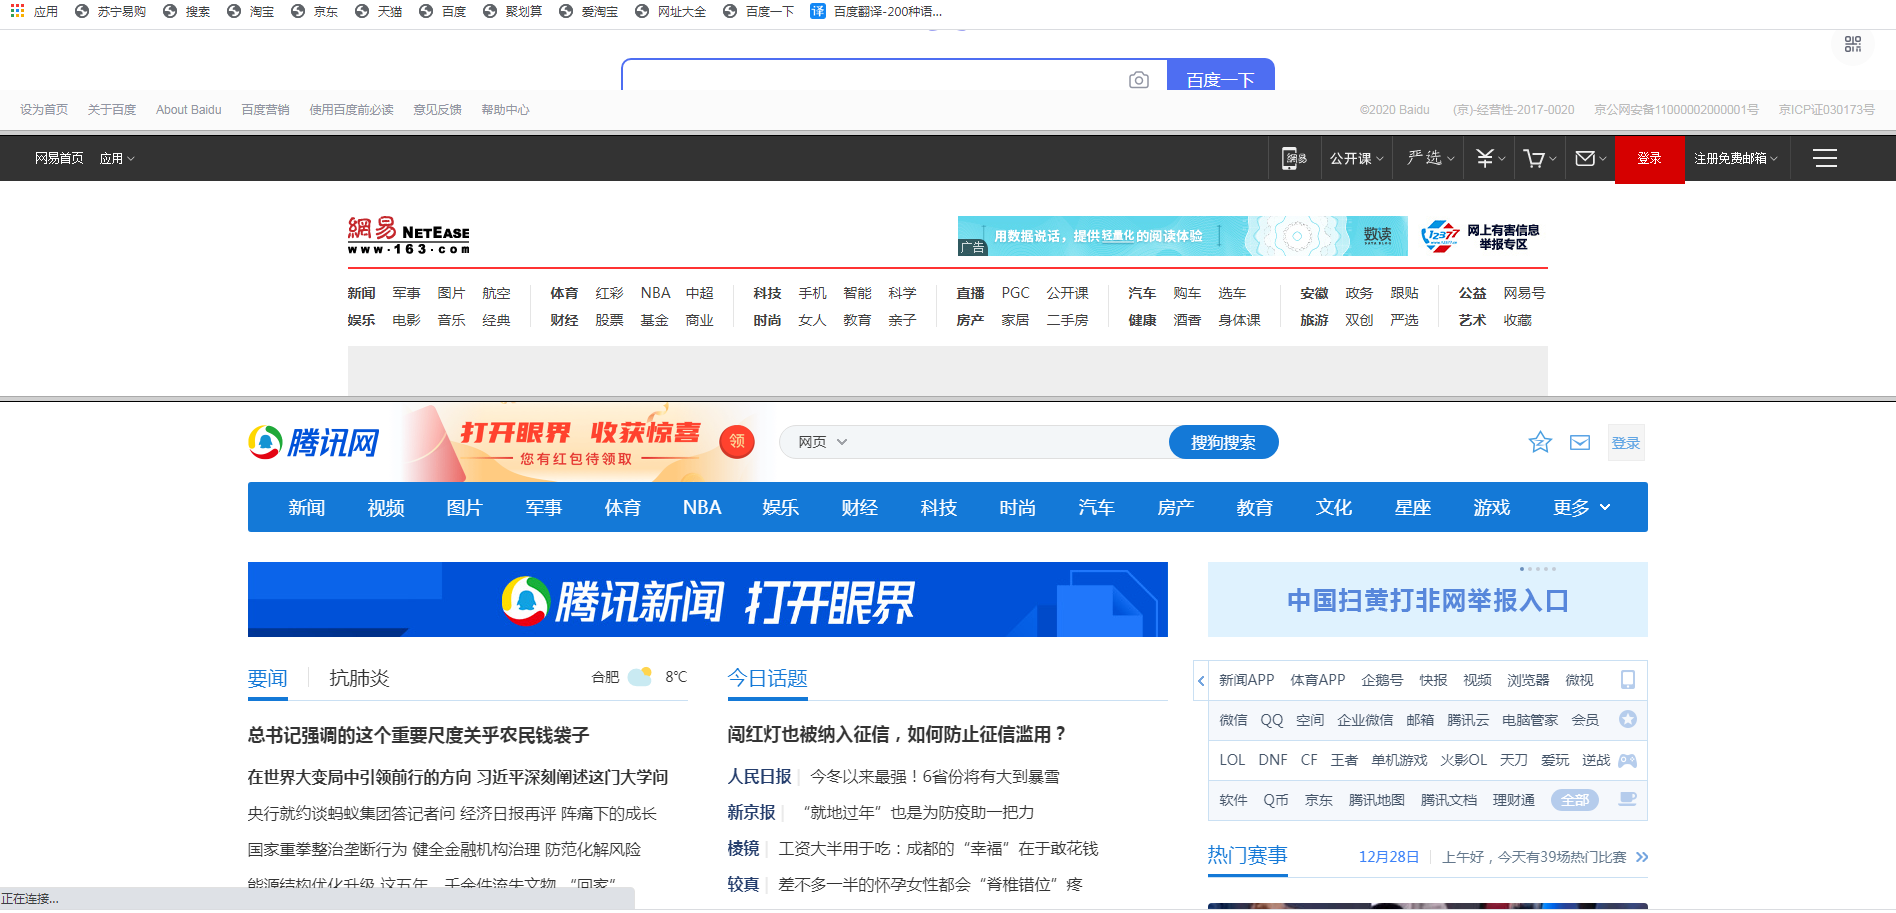This screenshot has height=913, width=1896.
Task: Click the NetEase mobile phone icon in dark toolbar
Action: [x=1294, y=158]
